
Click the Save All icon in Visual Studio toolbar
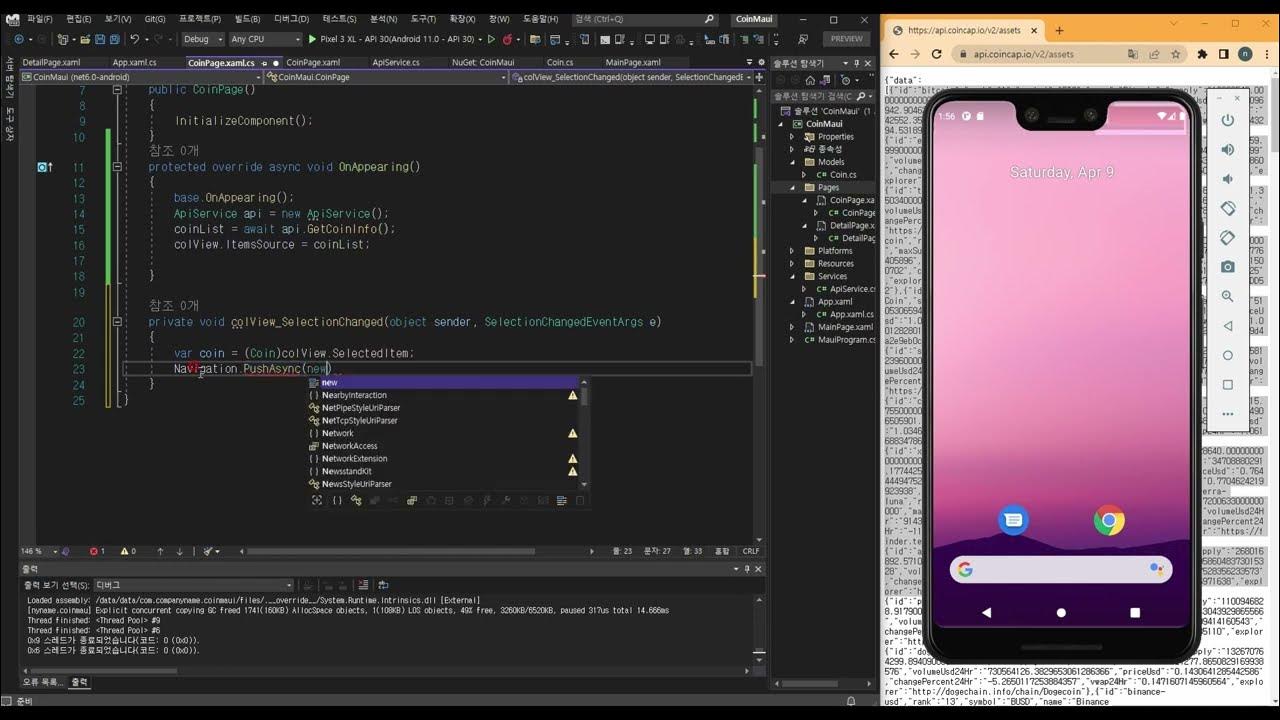click(x=115, y=39)
